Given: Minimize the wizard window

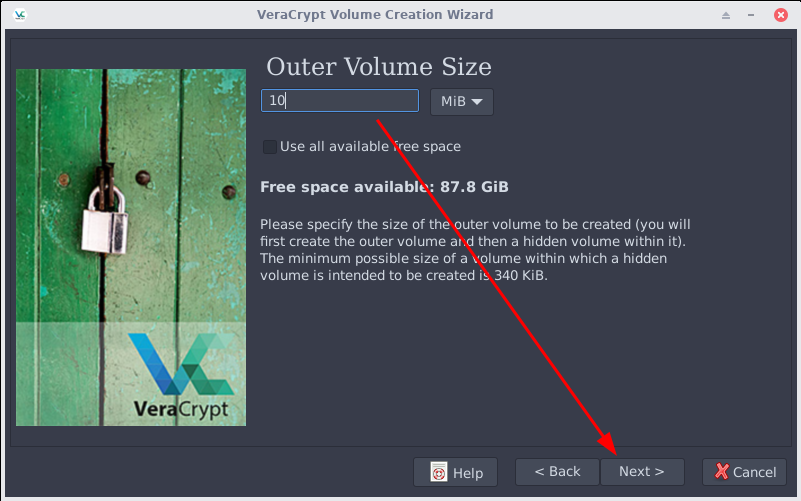Looking at the screenshot, I should pos(751,15).
